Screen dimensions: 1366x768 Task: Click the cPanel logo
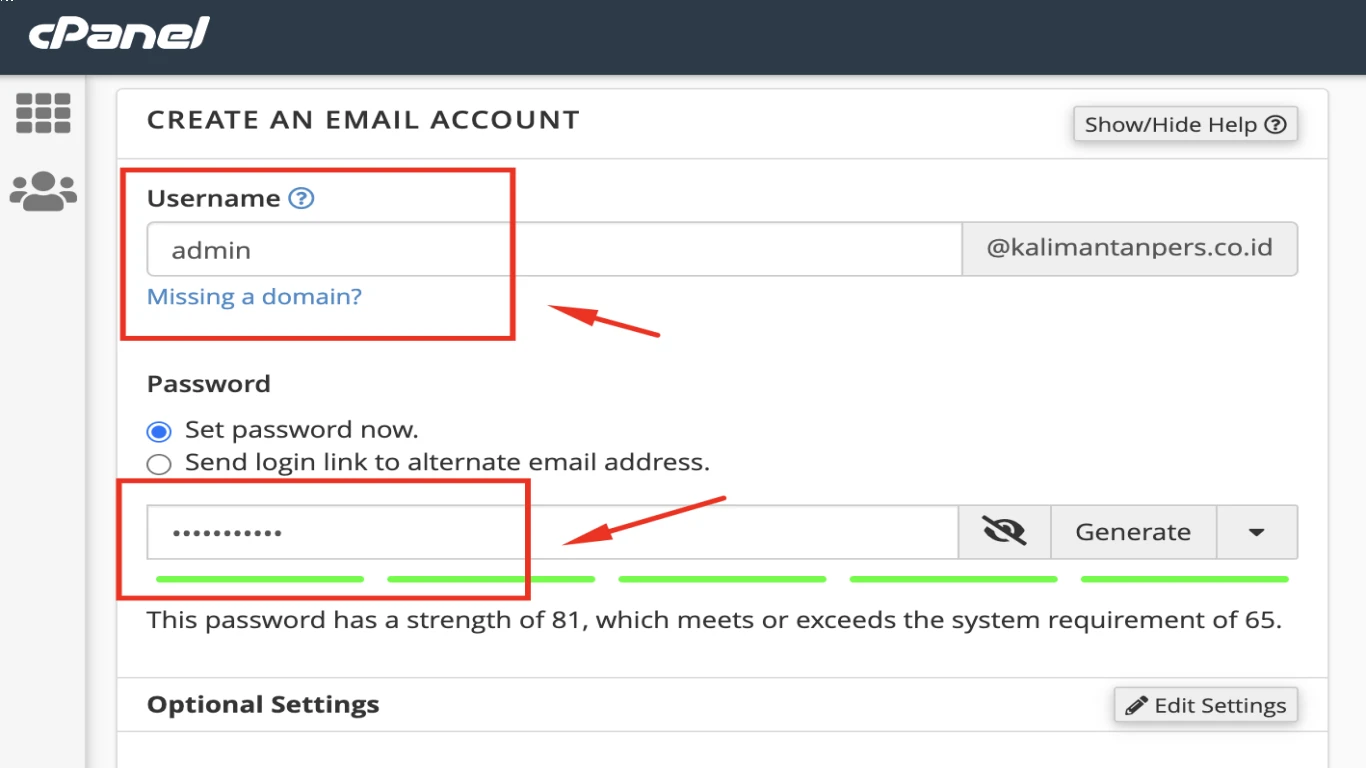(x=119, y=34)
